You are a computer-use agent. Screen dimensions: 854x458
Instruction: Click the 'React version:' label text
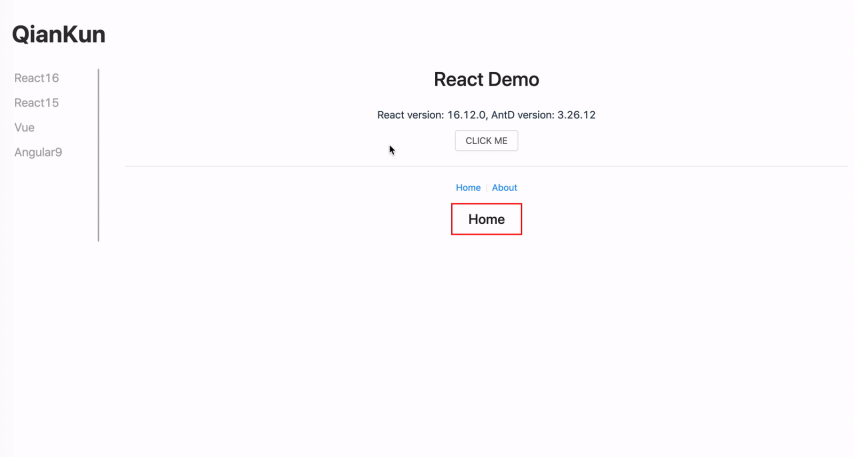point(410,115)
